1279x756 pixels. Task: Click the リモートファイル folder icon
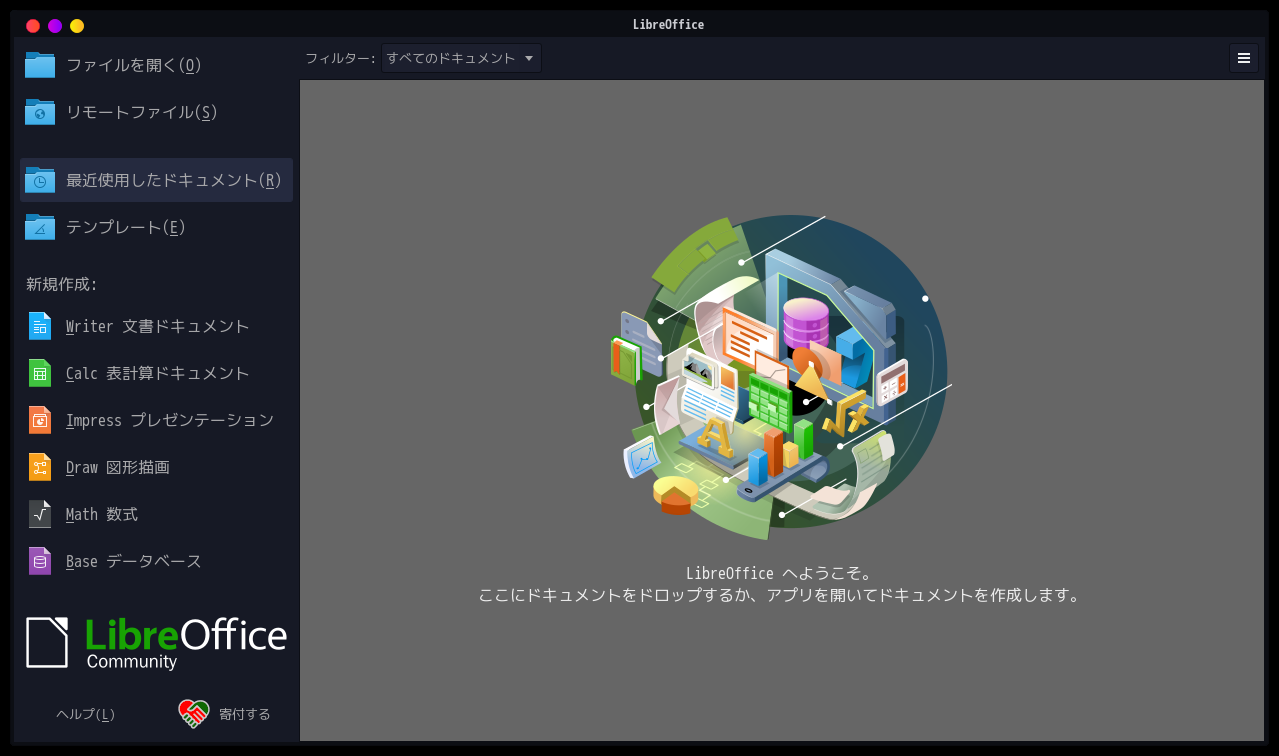point(39,112)
